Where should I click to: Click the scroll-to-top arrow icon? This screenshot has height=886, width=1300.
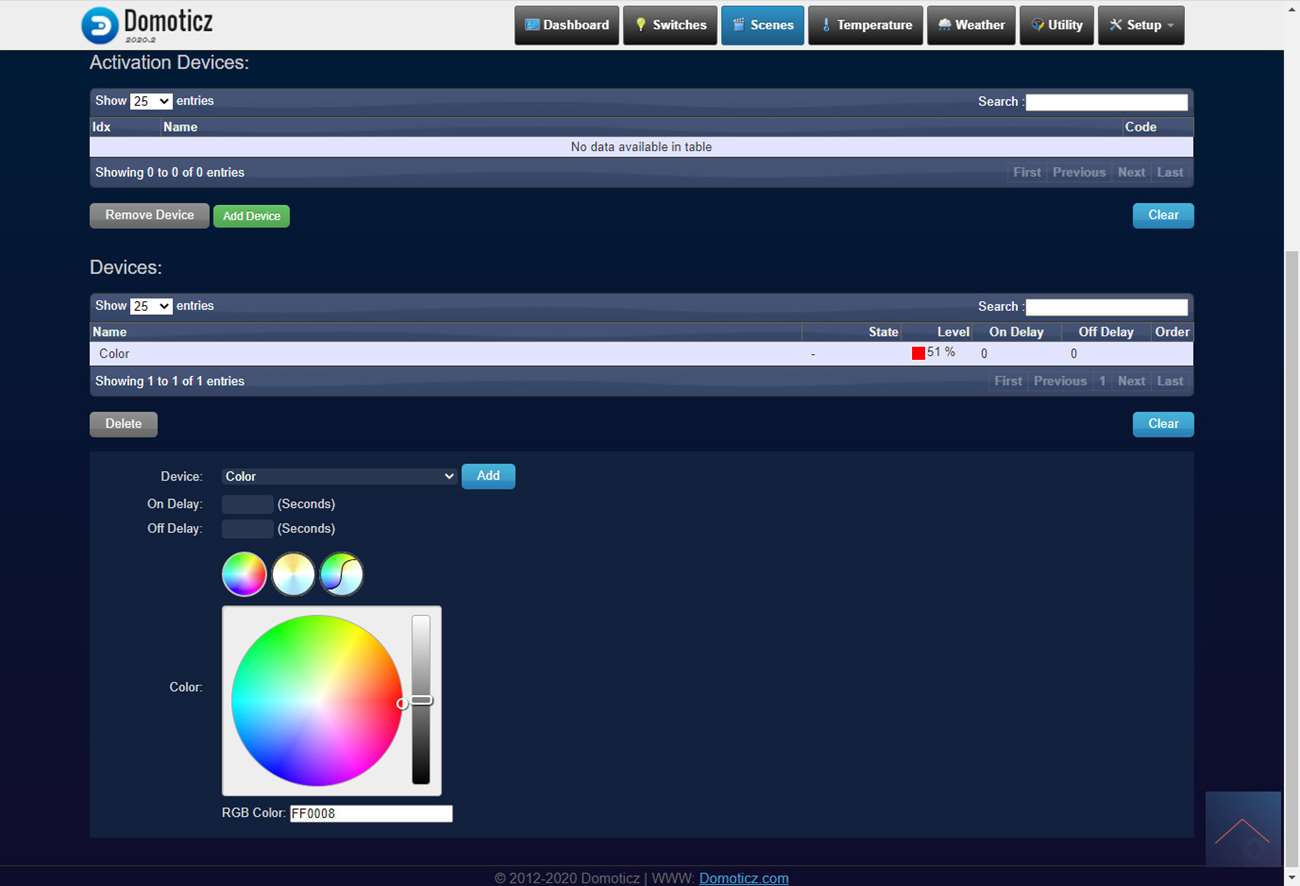1242,829
